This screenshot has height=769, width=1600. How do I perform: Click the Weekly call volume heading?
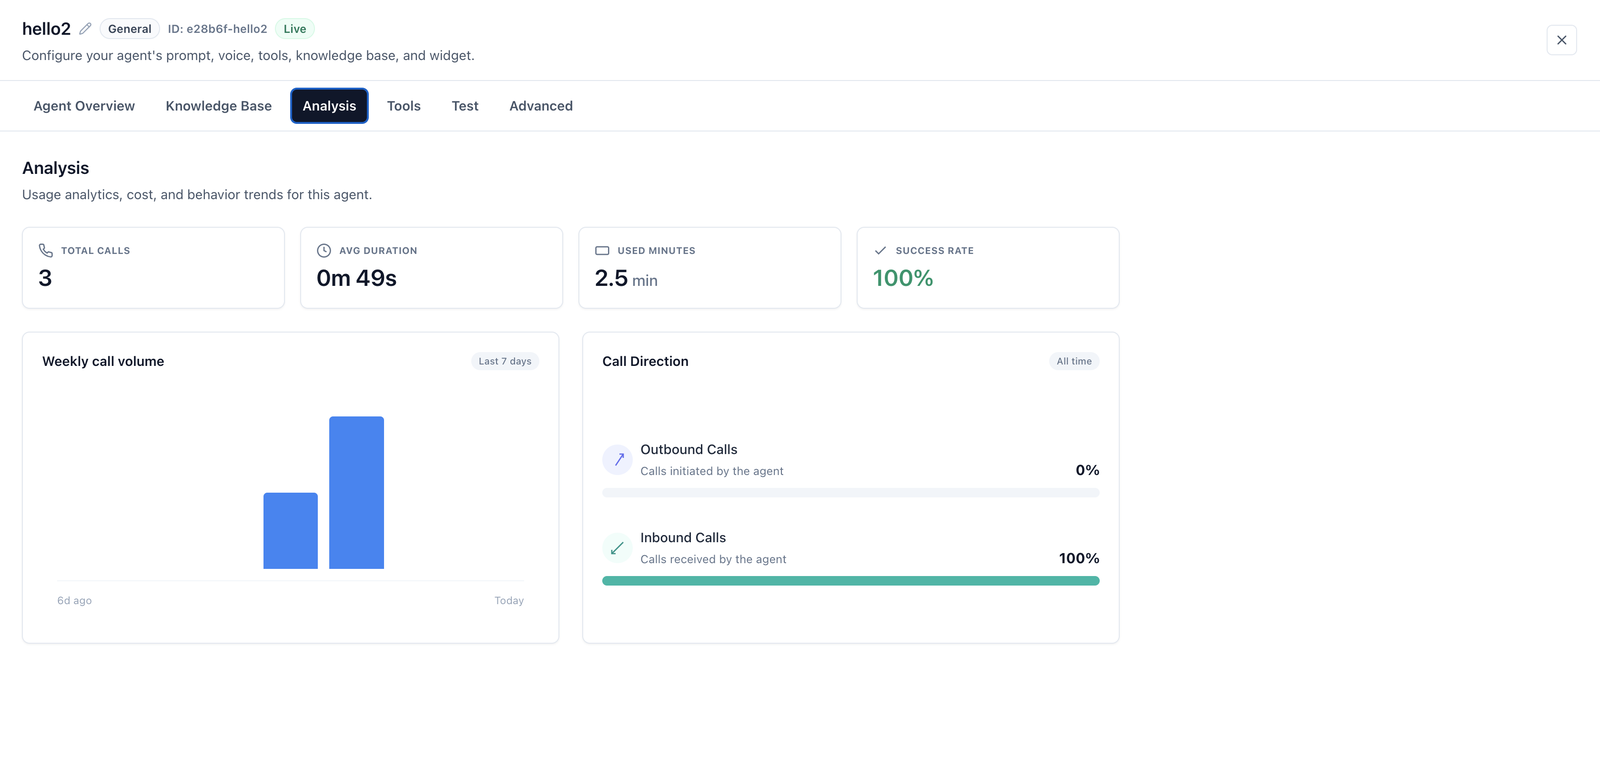pos(103,361)
